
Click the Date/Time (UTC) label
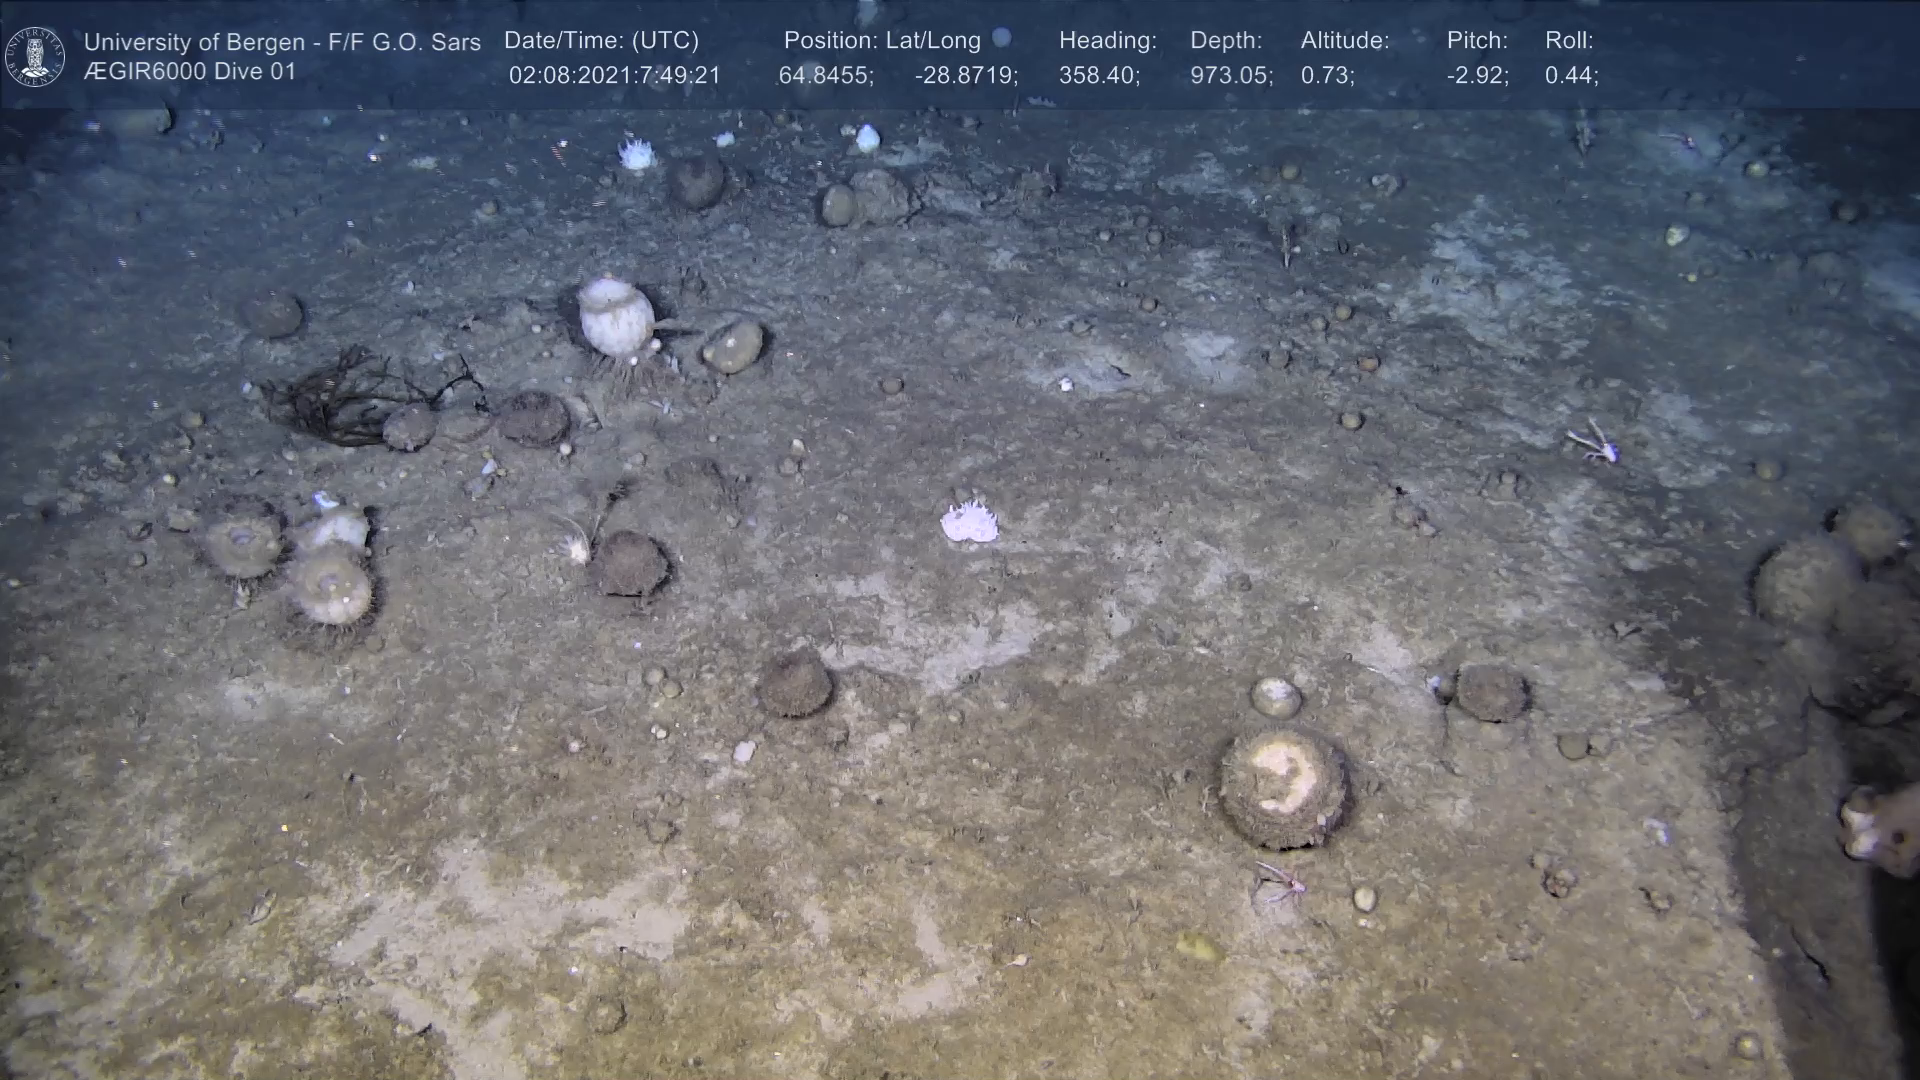tap(601, 41)
